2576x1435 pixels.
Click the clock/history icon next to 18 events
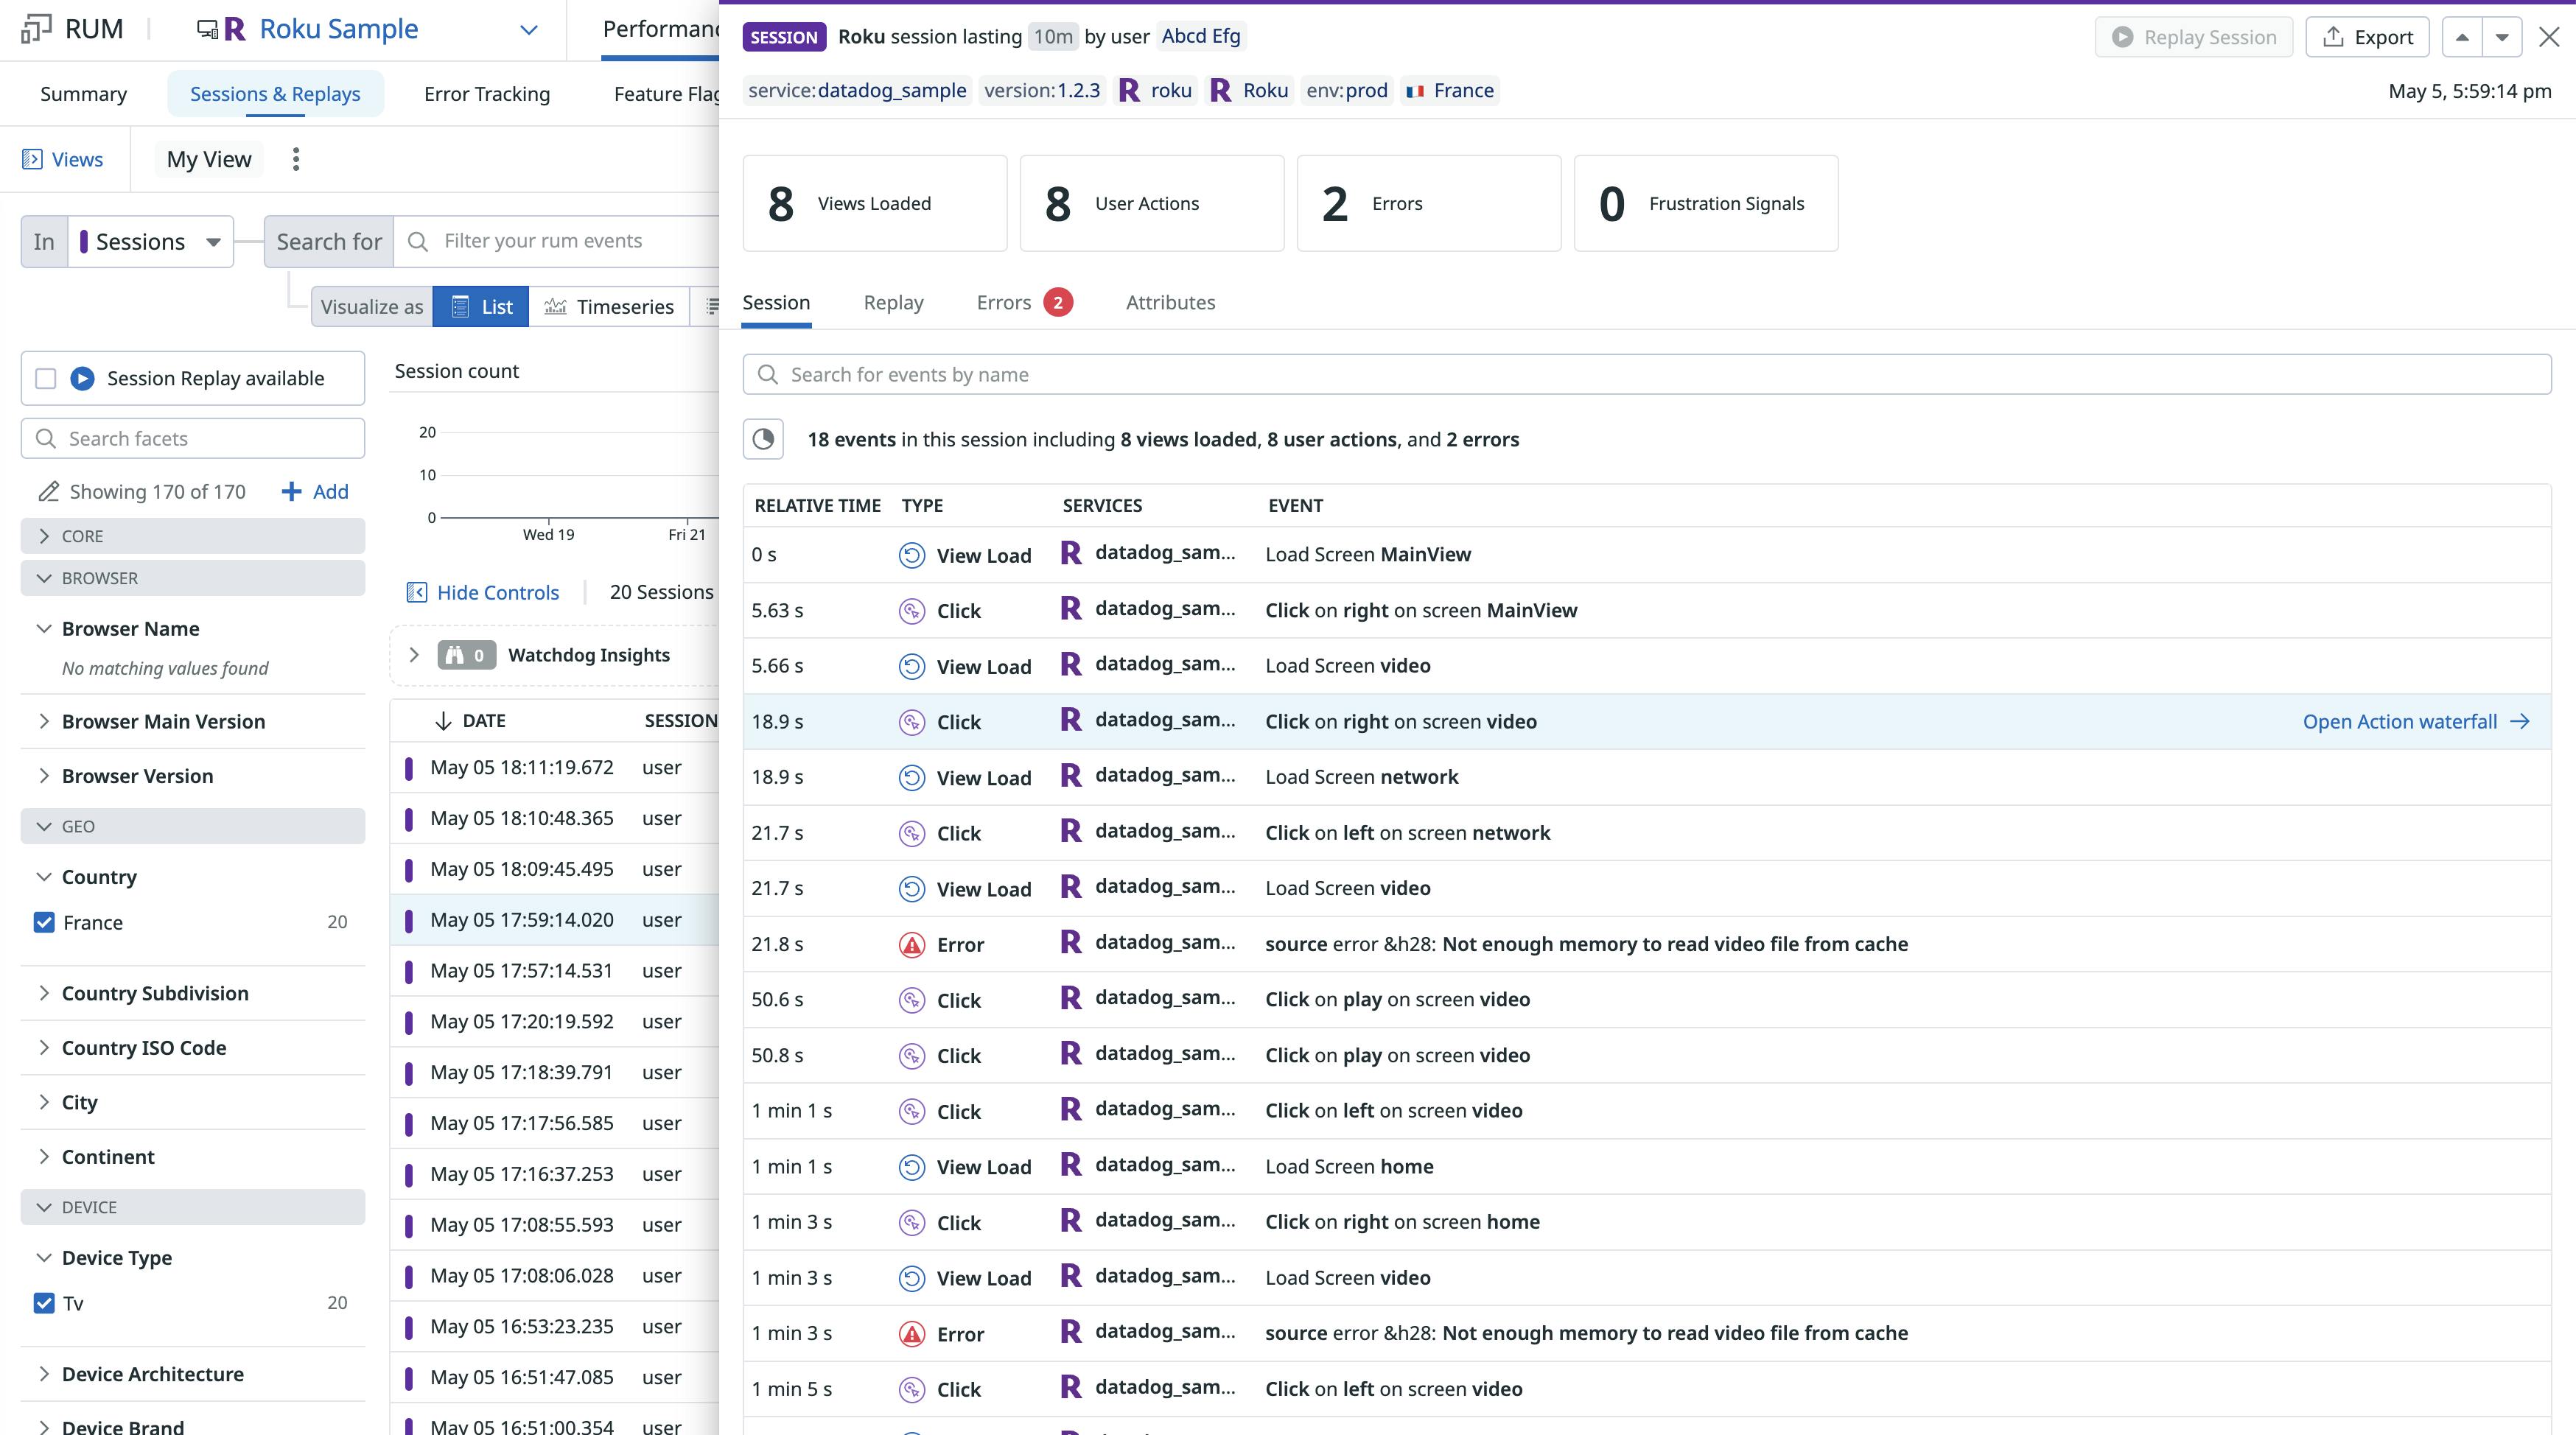point(763,438)
